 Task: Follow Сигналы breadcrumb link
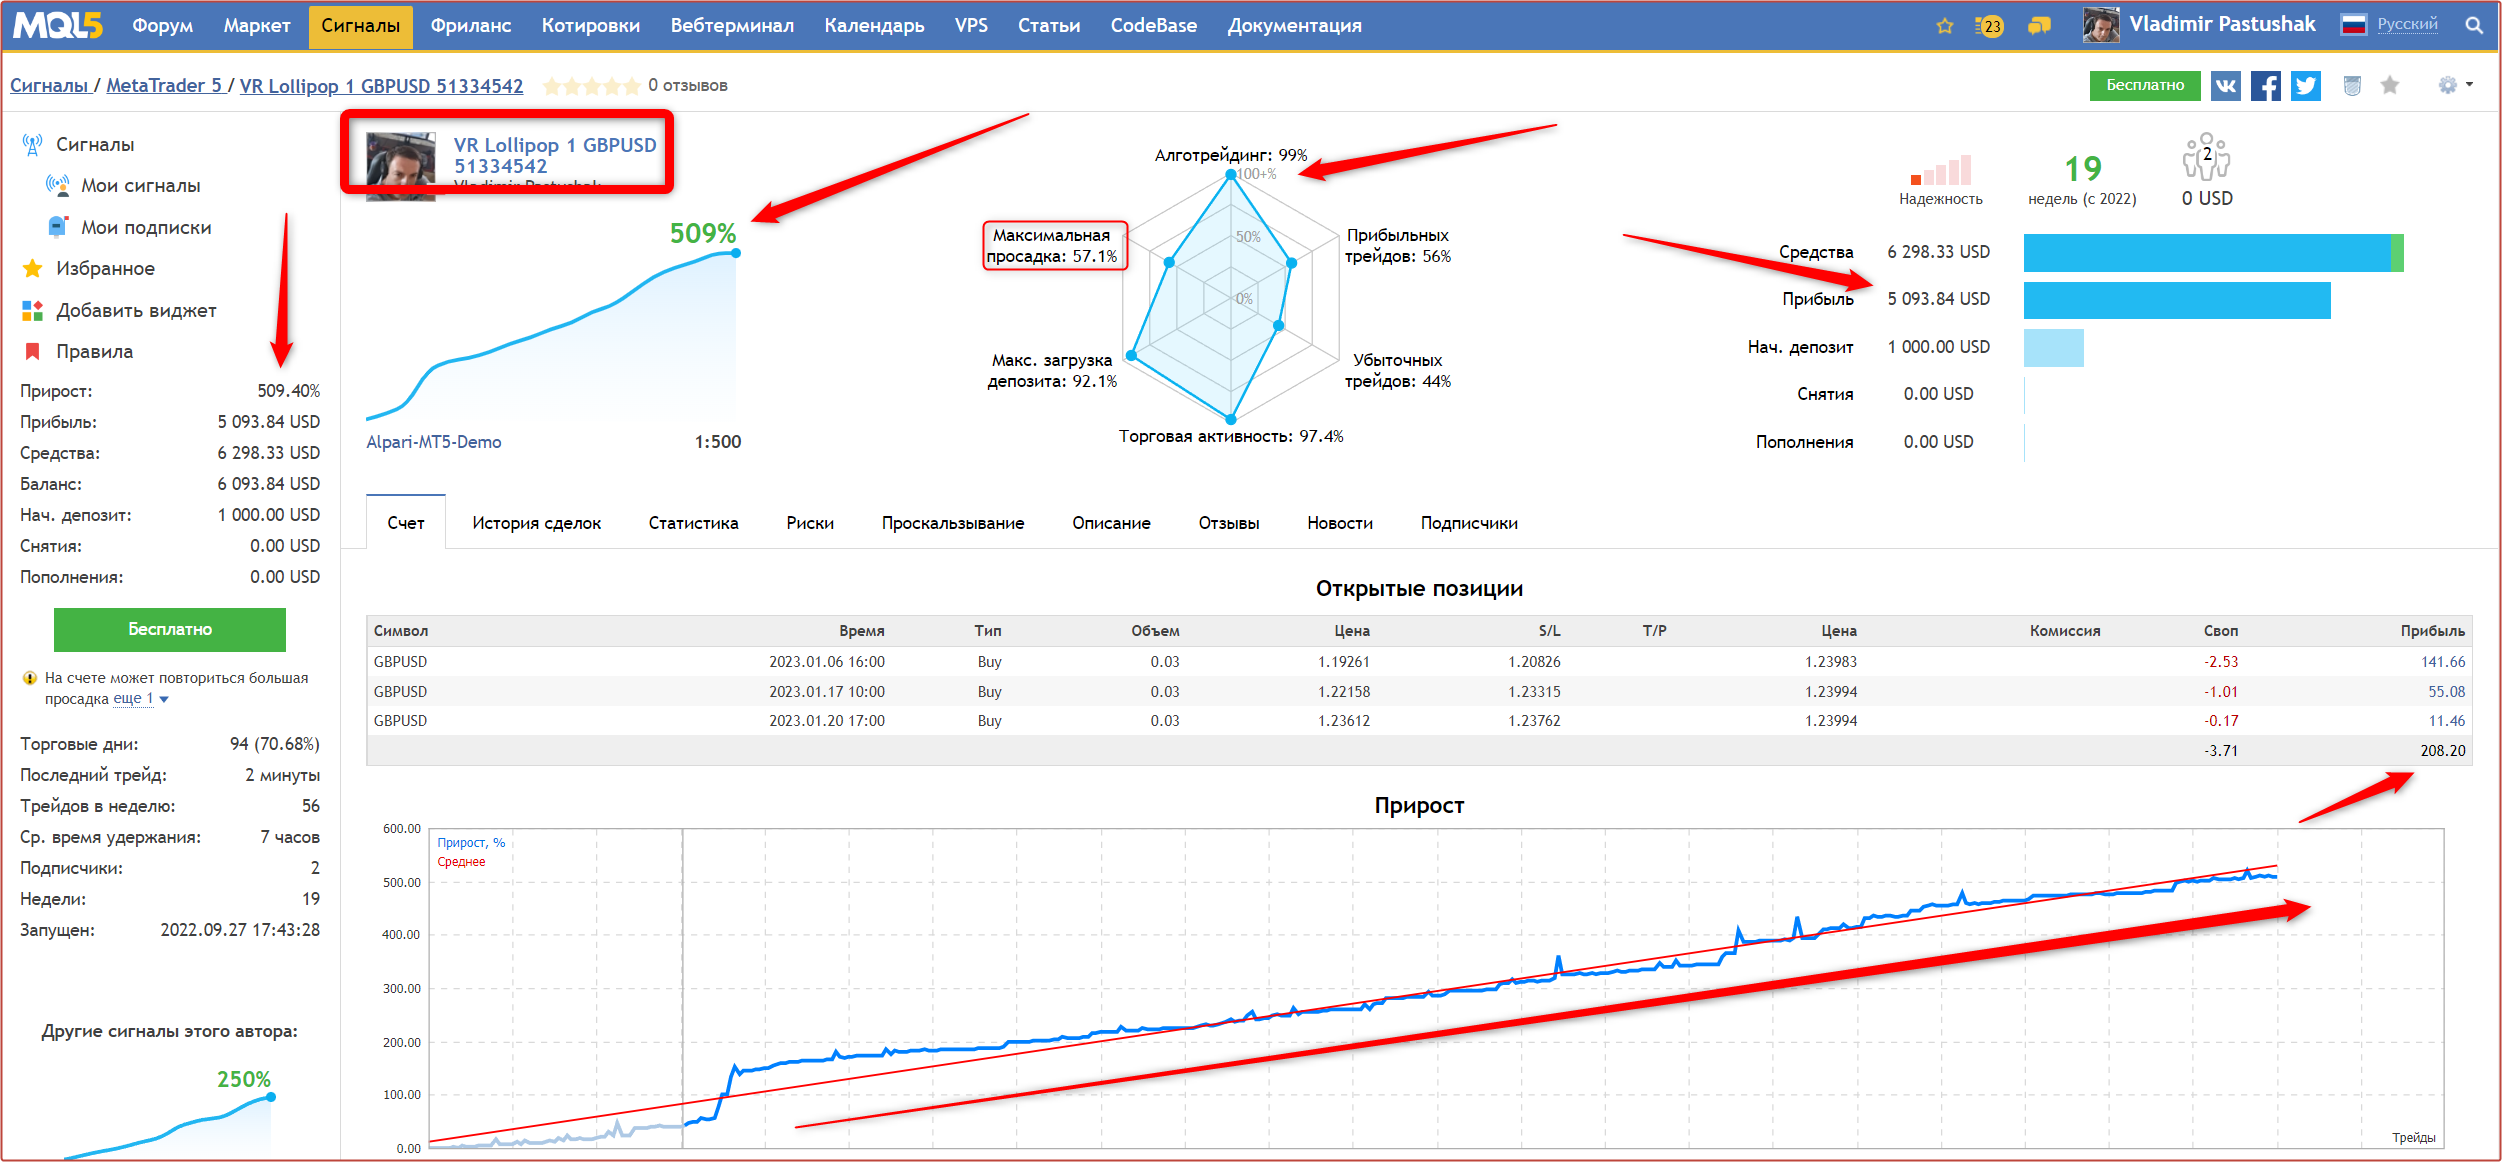(x=49, y=86)
